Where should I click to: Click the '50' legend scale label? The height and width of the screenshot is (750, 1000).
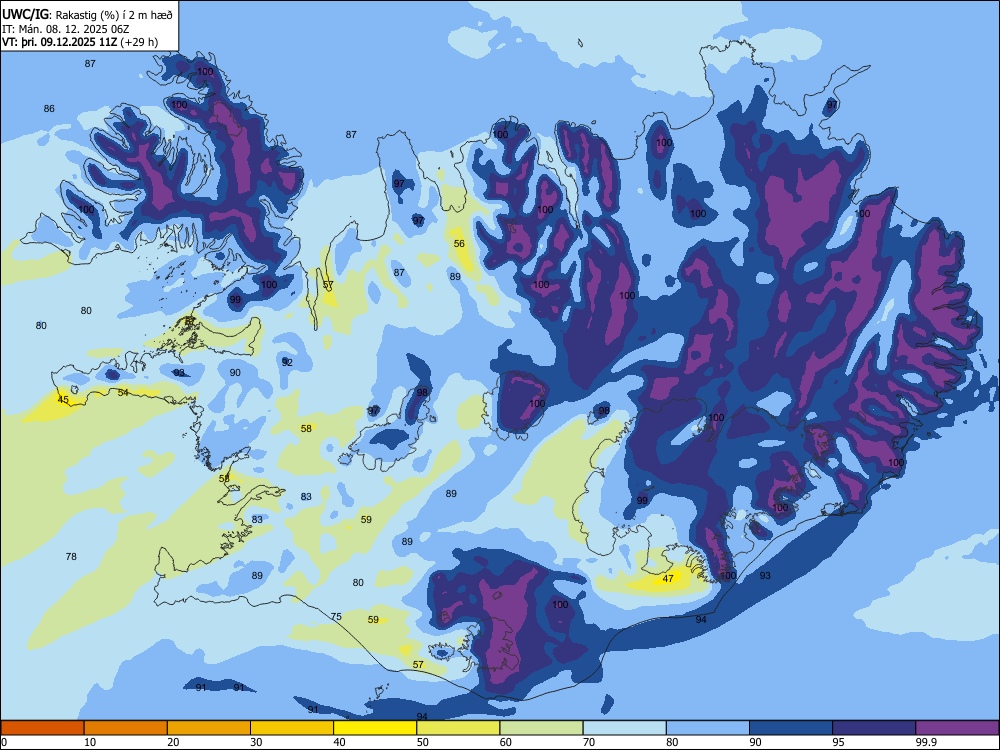click(423, 742)
